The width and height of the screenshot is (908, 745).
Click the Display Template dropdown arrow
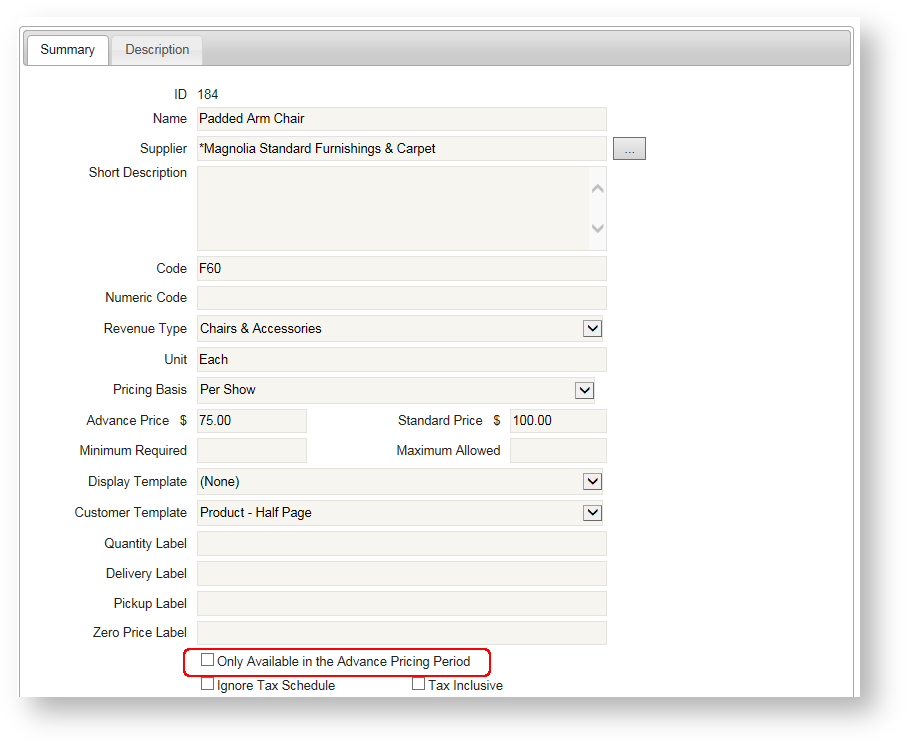[592, 481]
